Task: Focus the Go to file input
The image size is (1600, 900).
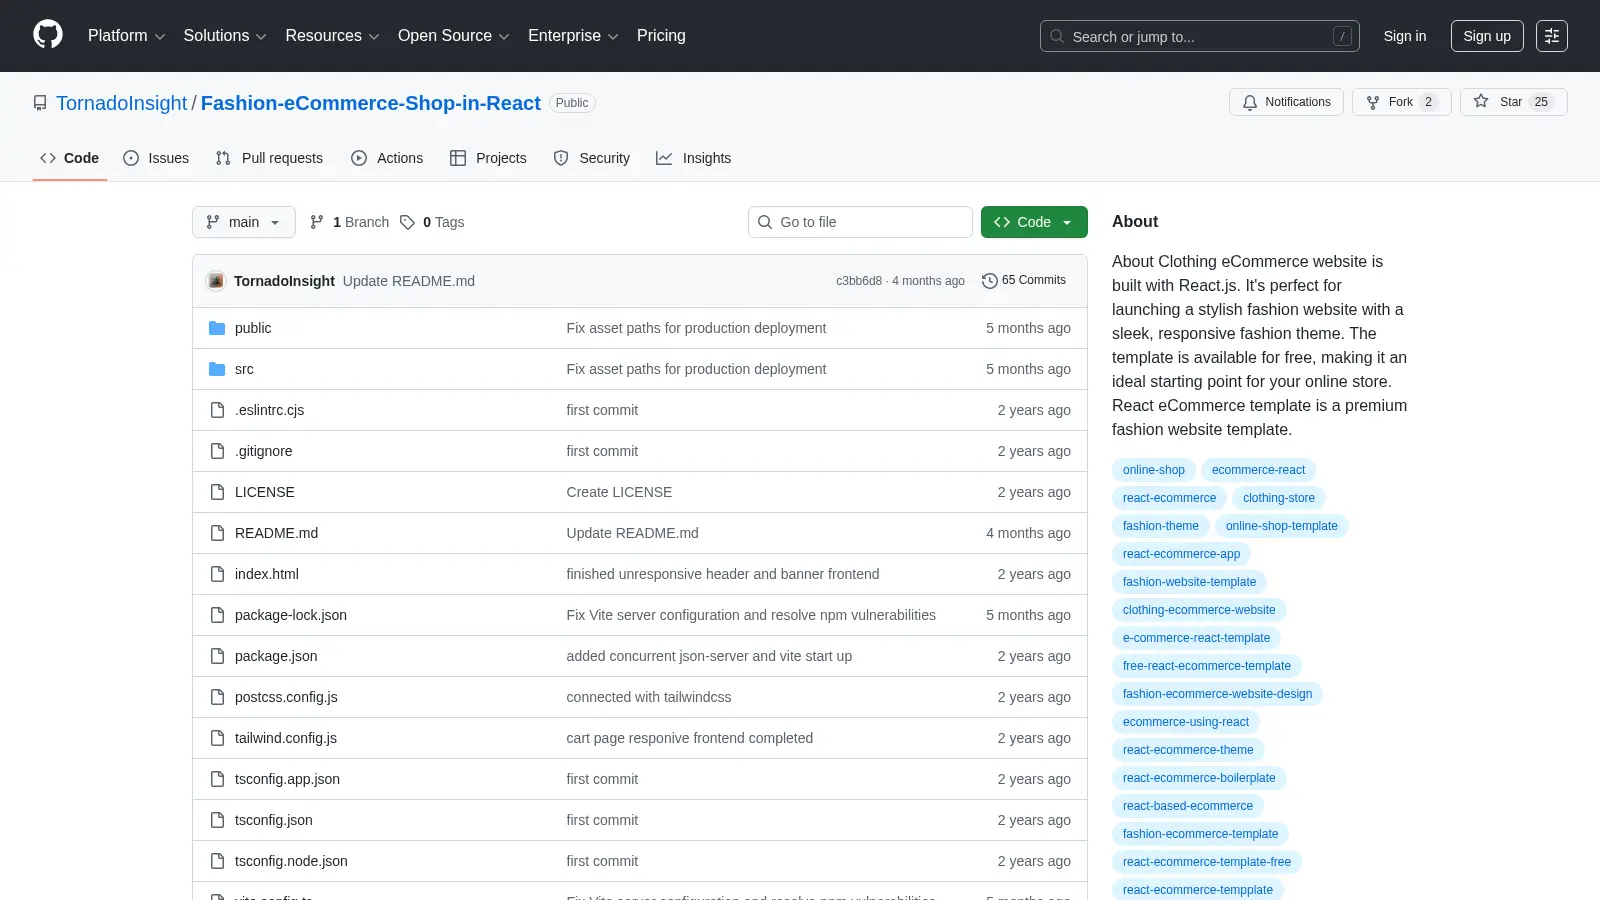Action: point(860,222)
